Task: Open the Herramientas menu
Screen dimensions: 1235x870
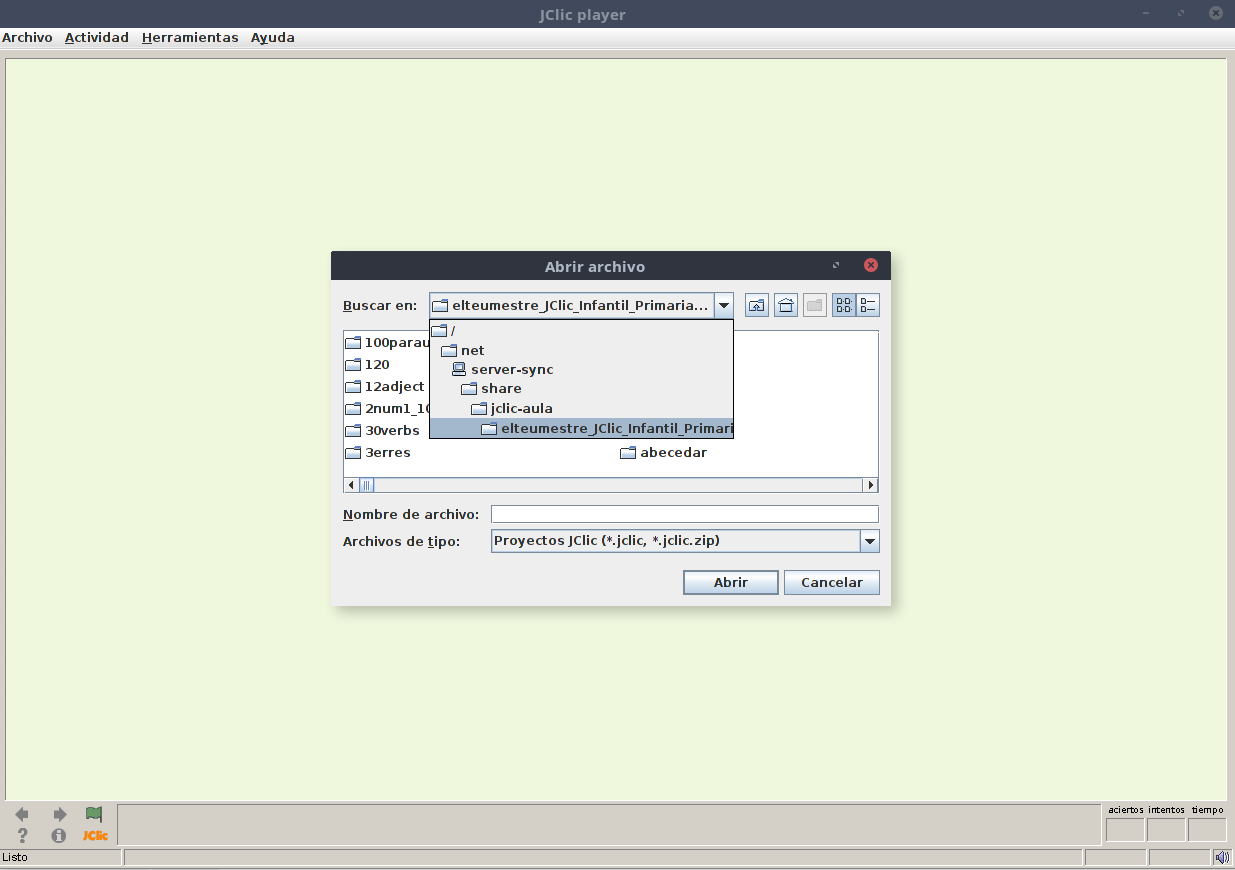Action: point(190,38)
